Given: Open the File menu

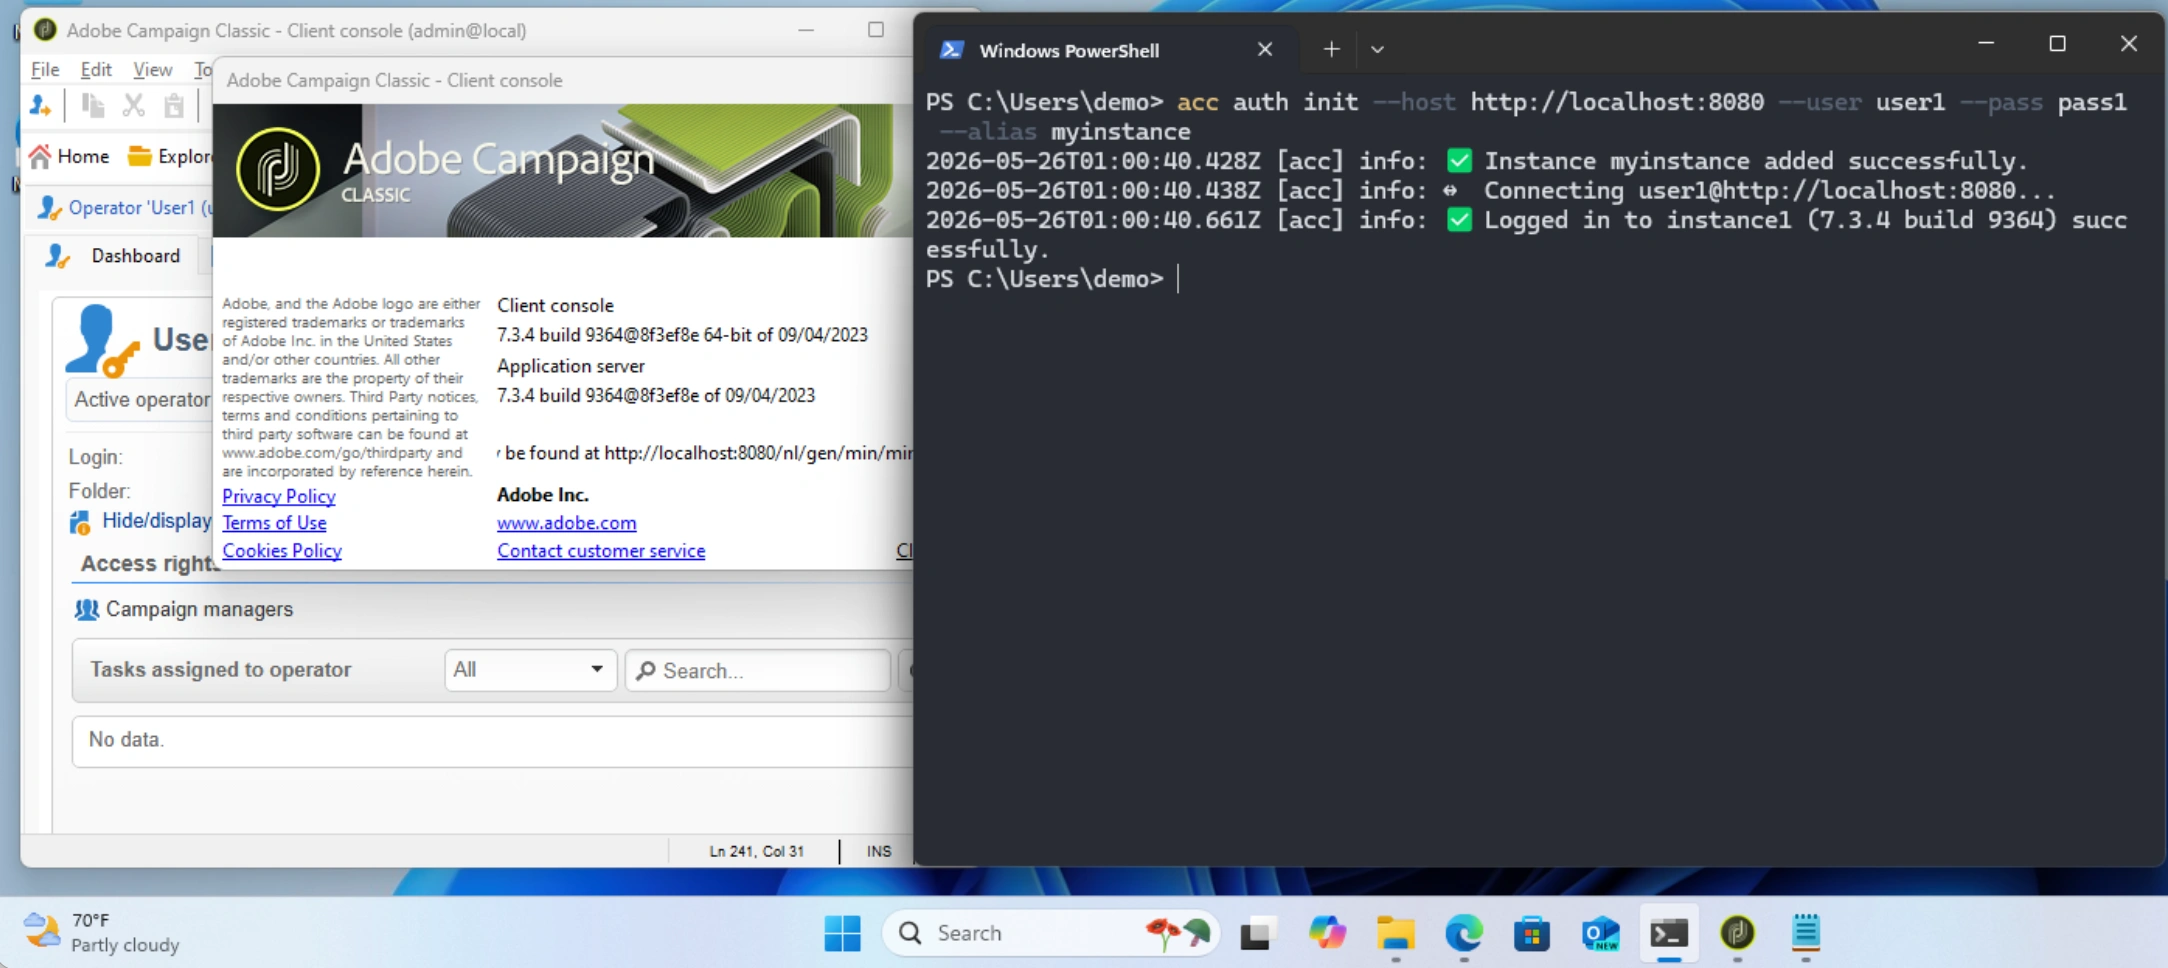Looking at the screenshot, I should coord(45,69).
